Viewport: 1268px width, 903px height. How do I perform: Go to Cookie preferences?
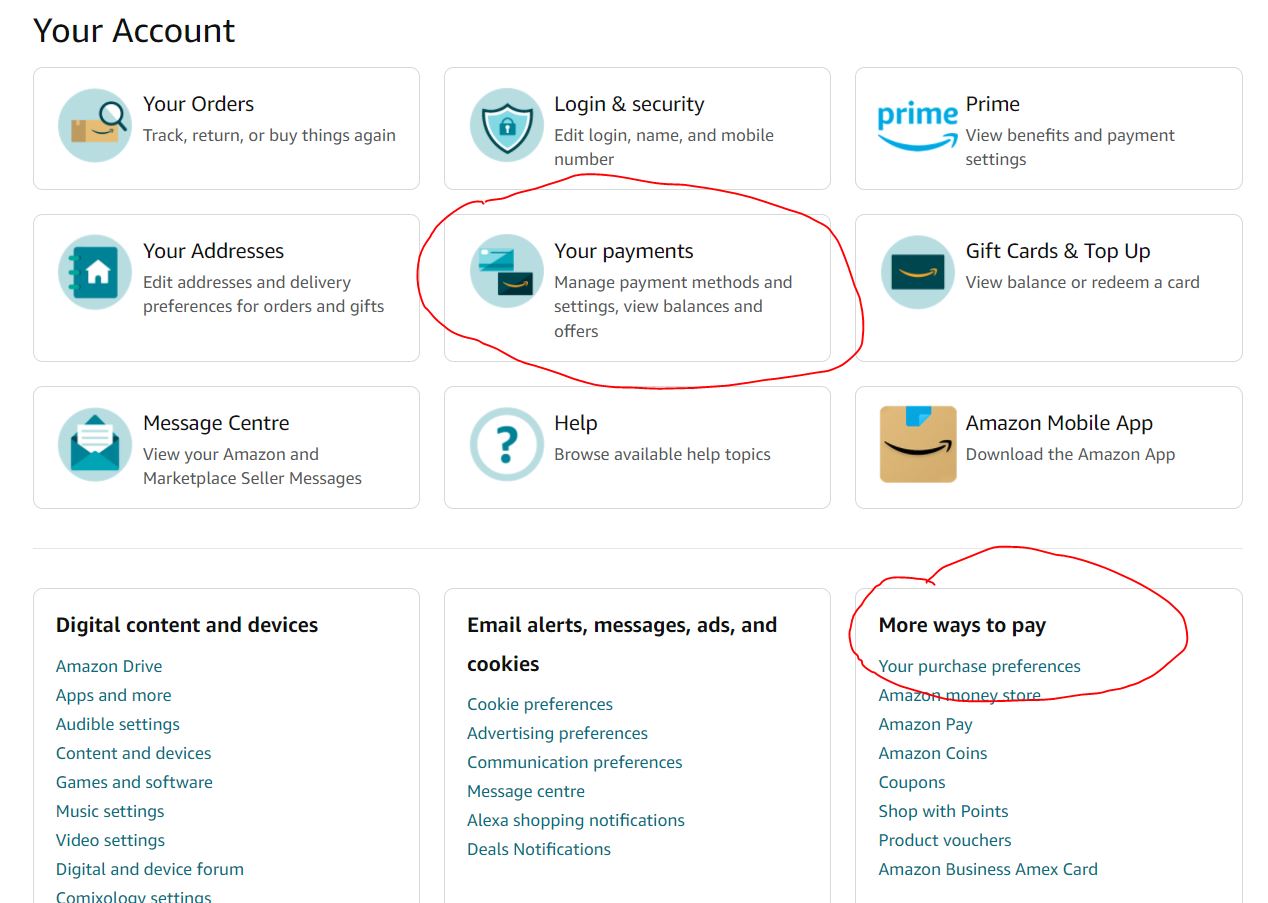(540, 704)
